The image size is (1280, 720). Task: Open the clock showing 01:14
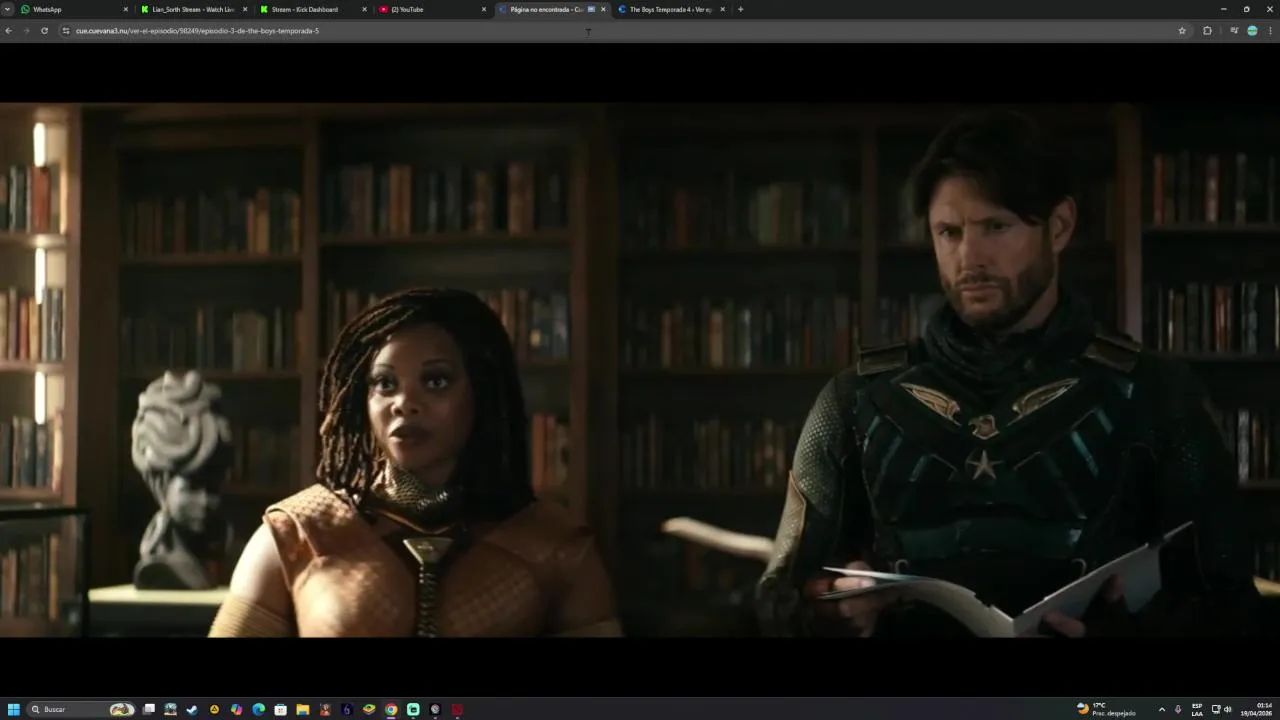(1257, 709)
